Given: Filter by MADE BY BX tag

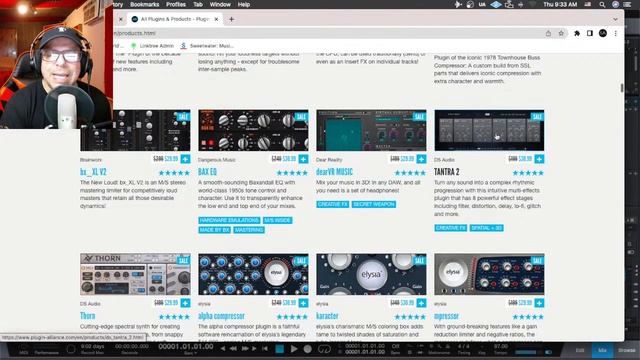Looking at the screenshot, I should (215, 230).
